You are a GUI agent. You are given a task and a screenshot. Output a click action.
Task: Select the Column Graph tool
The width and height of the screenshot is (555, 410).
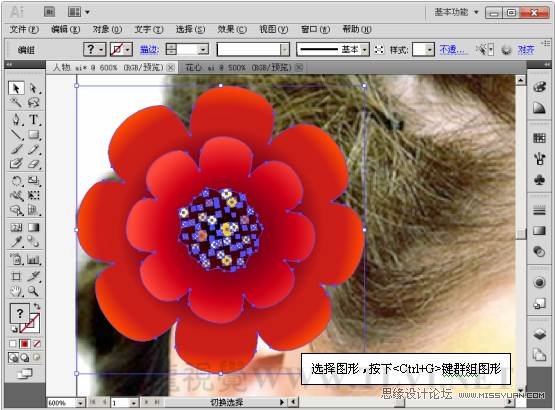[x=34, y=260]
